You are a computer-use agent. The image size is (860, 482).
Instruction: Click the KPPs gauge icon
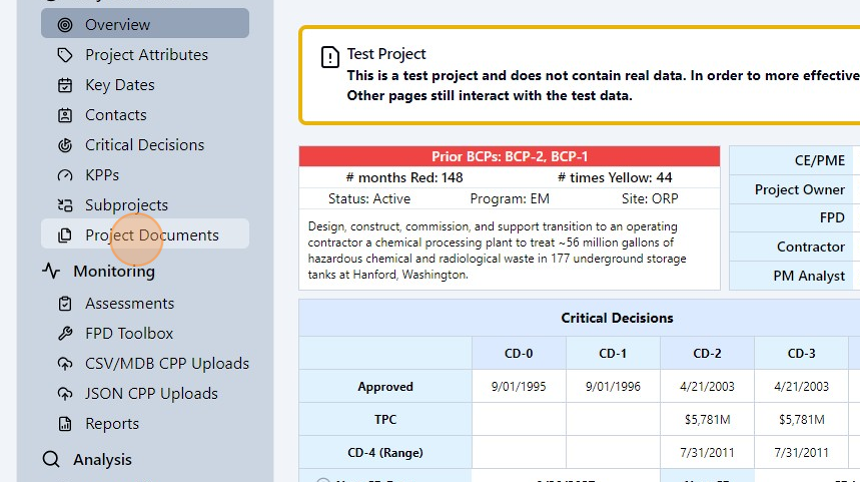pos(65,175)
